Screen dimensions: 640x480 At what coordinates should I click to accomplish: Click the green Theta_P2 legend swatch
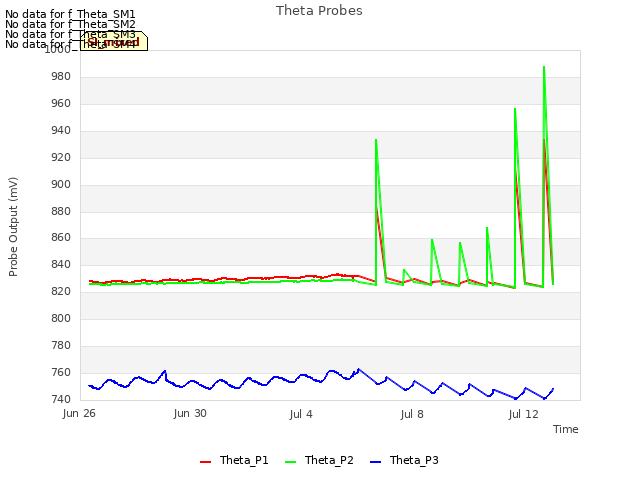click(x=290, y=461)
